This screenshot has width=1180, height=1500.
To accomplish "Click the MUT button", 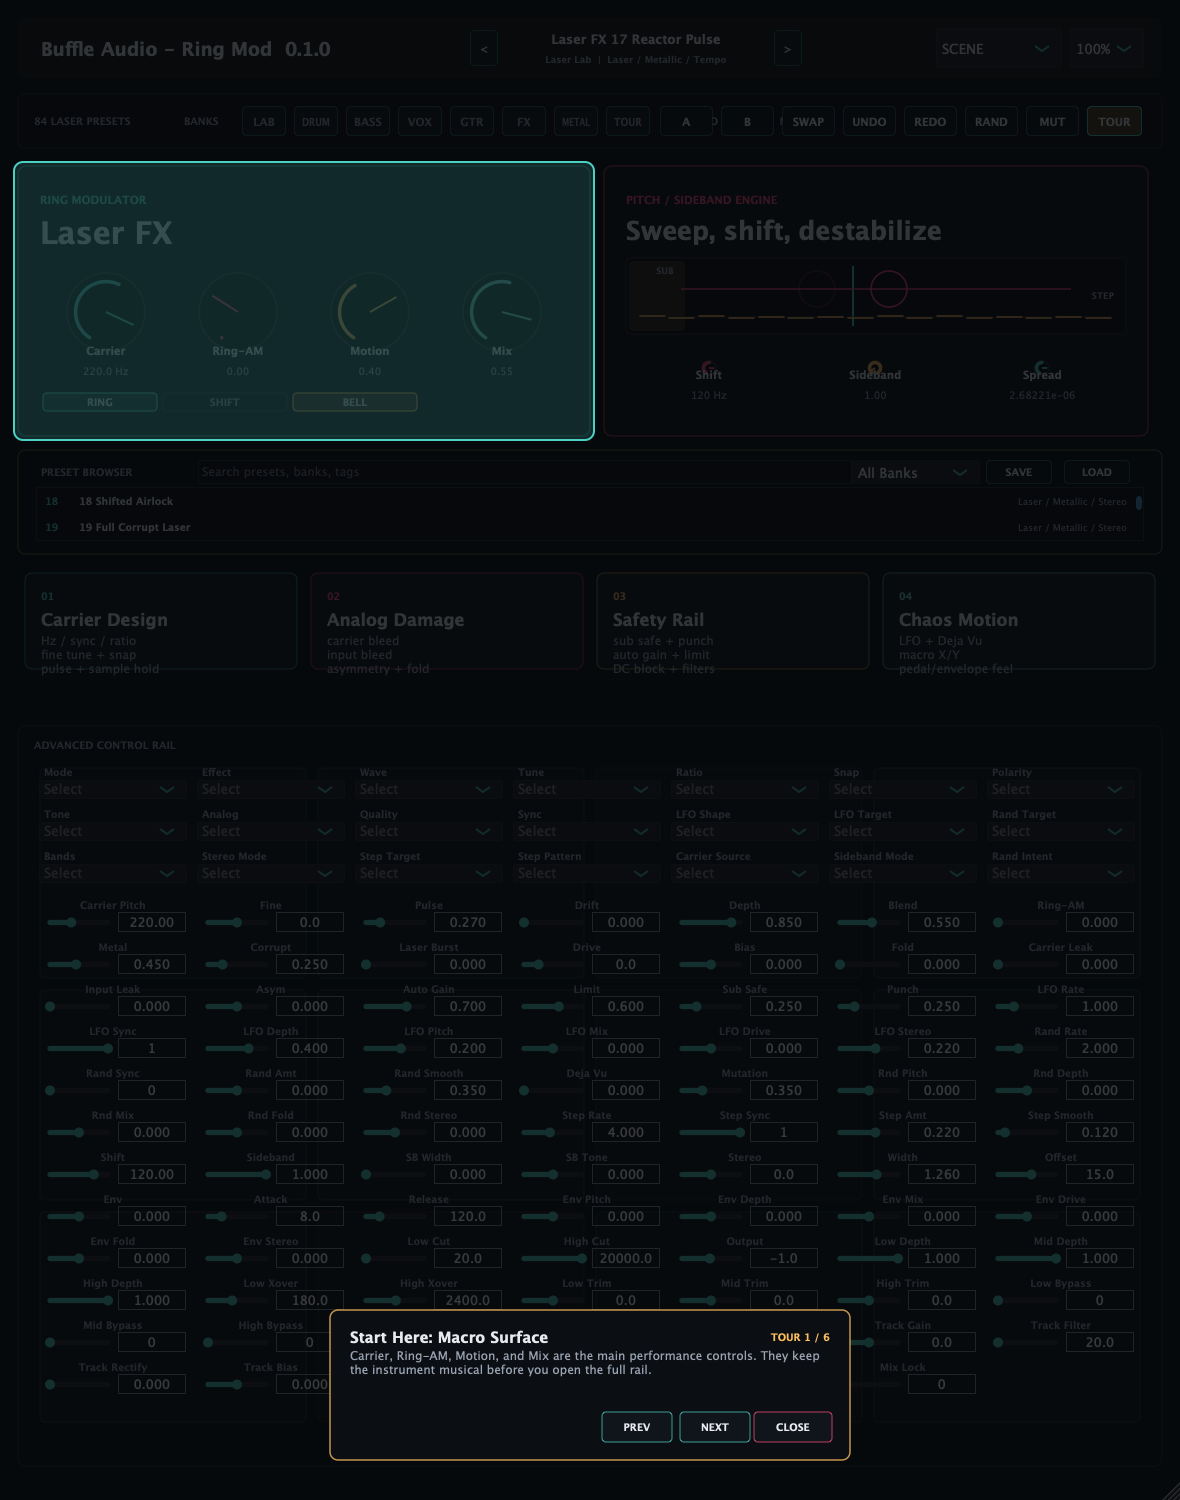I will click(1052, 122).
